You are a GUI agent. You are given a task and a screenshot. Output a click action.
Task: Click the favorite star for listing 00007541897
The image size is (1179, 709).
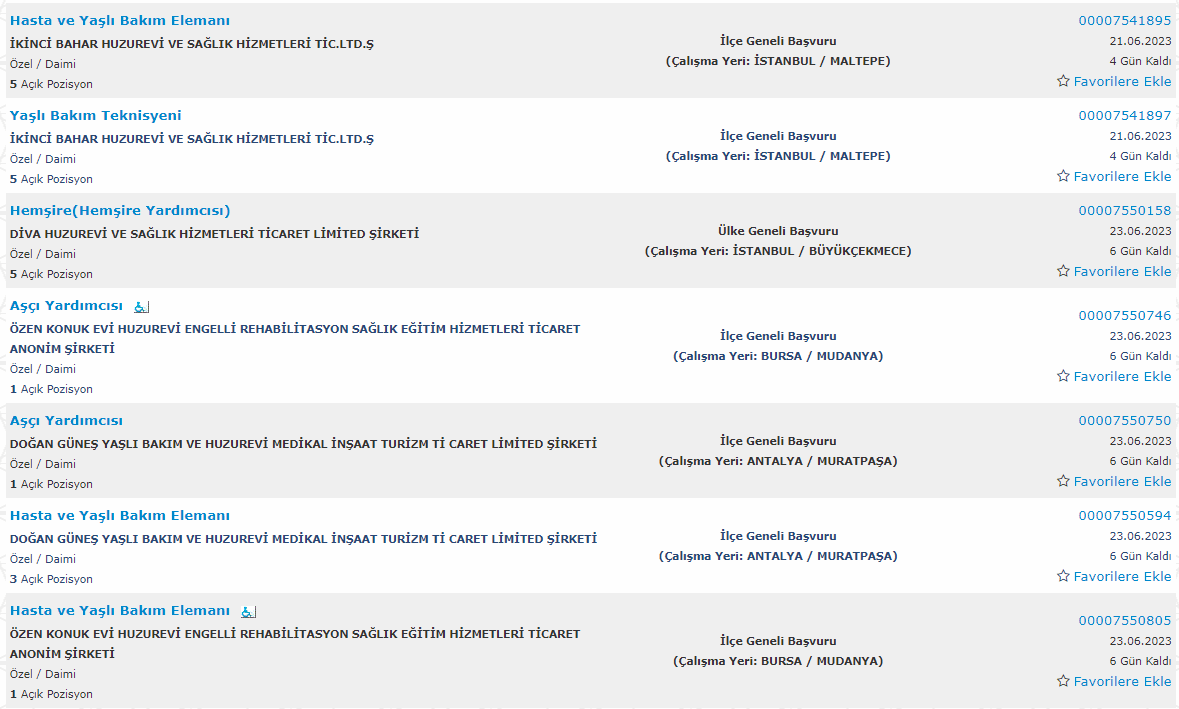pos(1063,176)
